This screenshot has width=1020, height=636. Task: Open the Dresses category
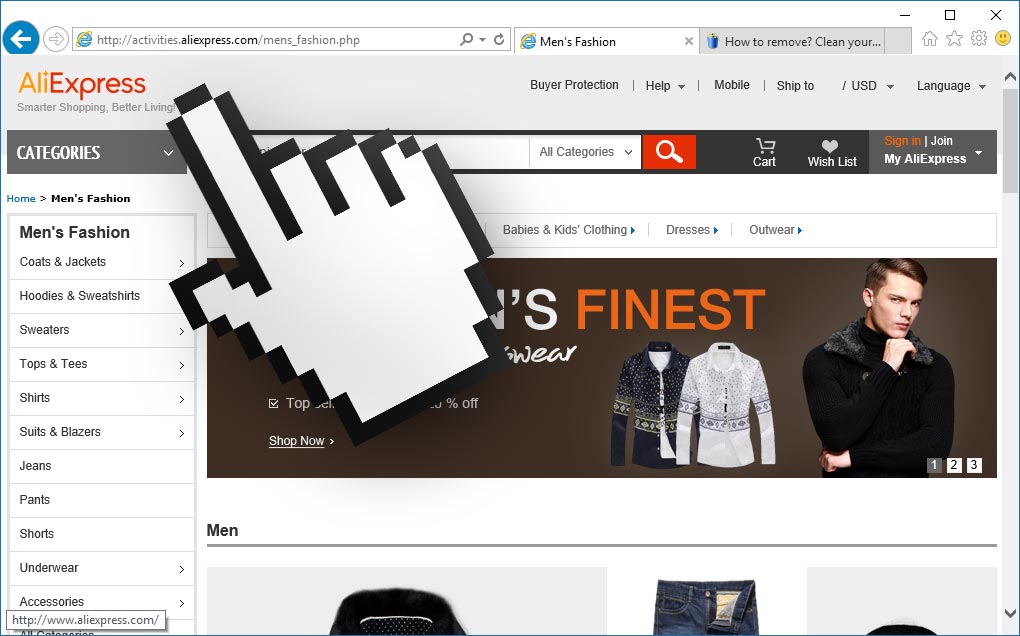click(x=688, y=230)
